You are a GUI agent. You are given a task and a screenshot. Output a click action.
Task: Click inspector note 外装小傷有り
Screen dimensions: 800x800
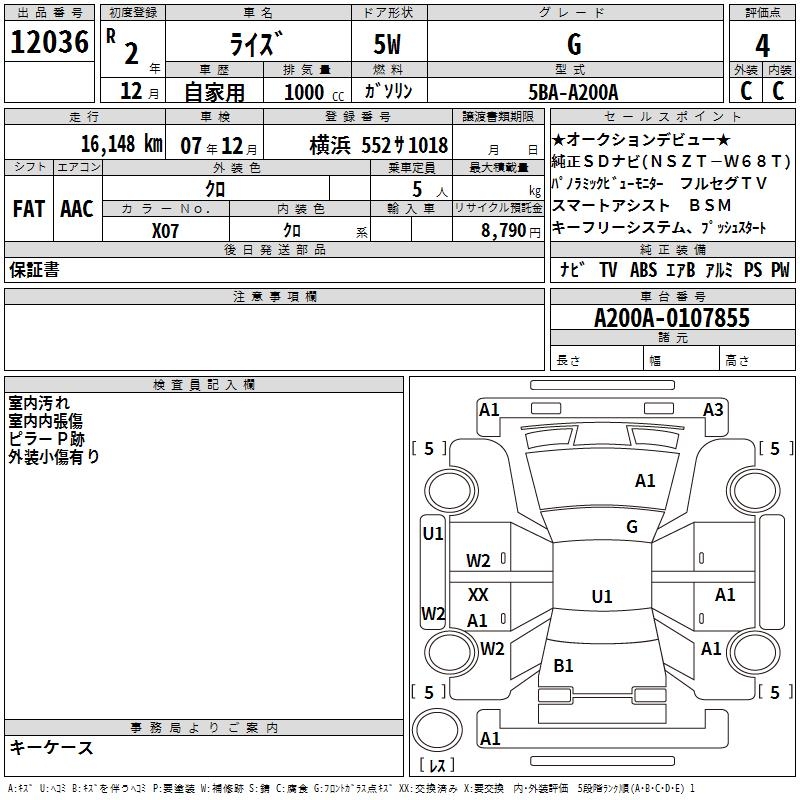[54, 457]
